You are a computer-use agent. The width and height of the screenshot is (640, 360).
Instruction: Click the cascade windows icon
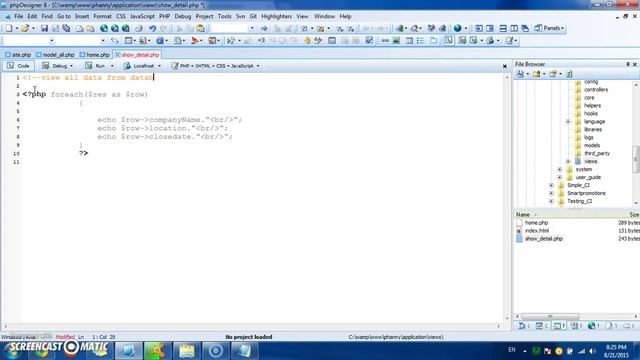525,28
